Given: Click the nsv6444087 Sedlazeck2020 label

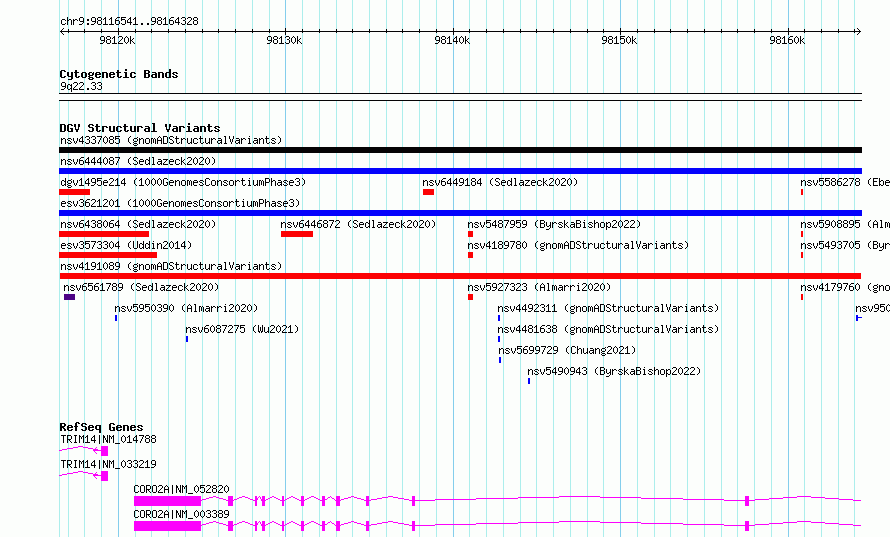Looking at the screenshot, I should [138, 161].
